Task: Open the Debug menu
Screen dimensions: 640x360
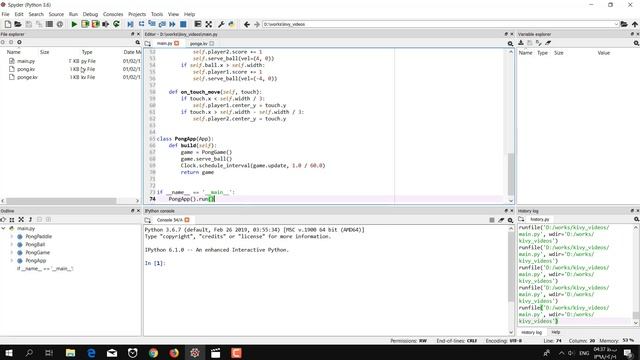Action: (90, 14)
